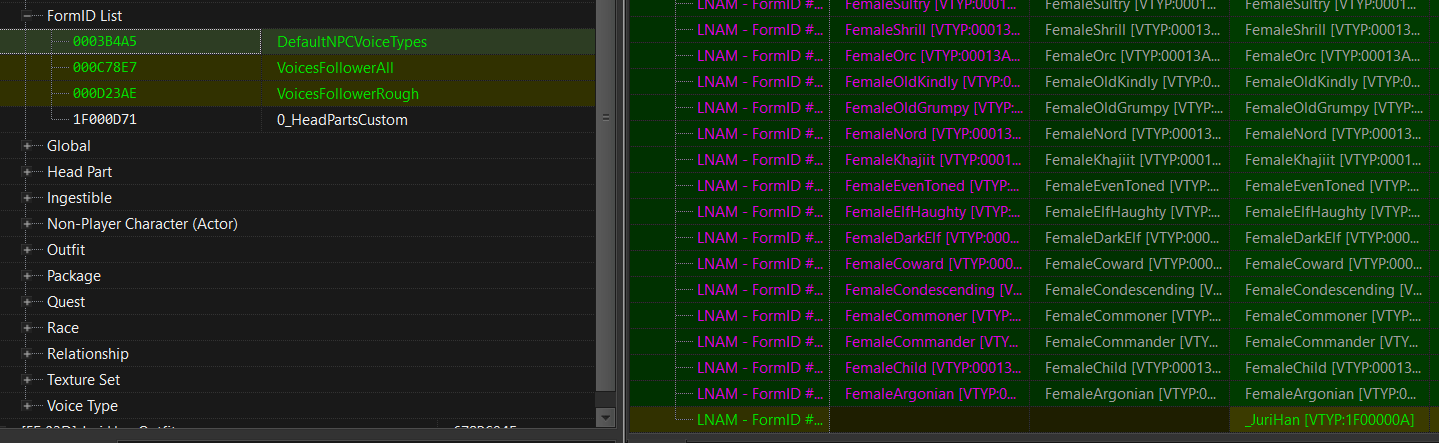Select the Relationship group label
Image resolution: width=1439 pixels, height=443 pixels.
click(x=88, y=354)
